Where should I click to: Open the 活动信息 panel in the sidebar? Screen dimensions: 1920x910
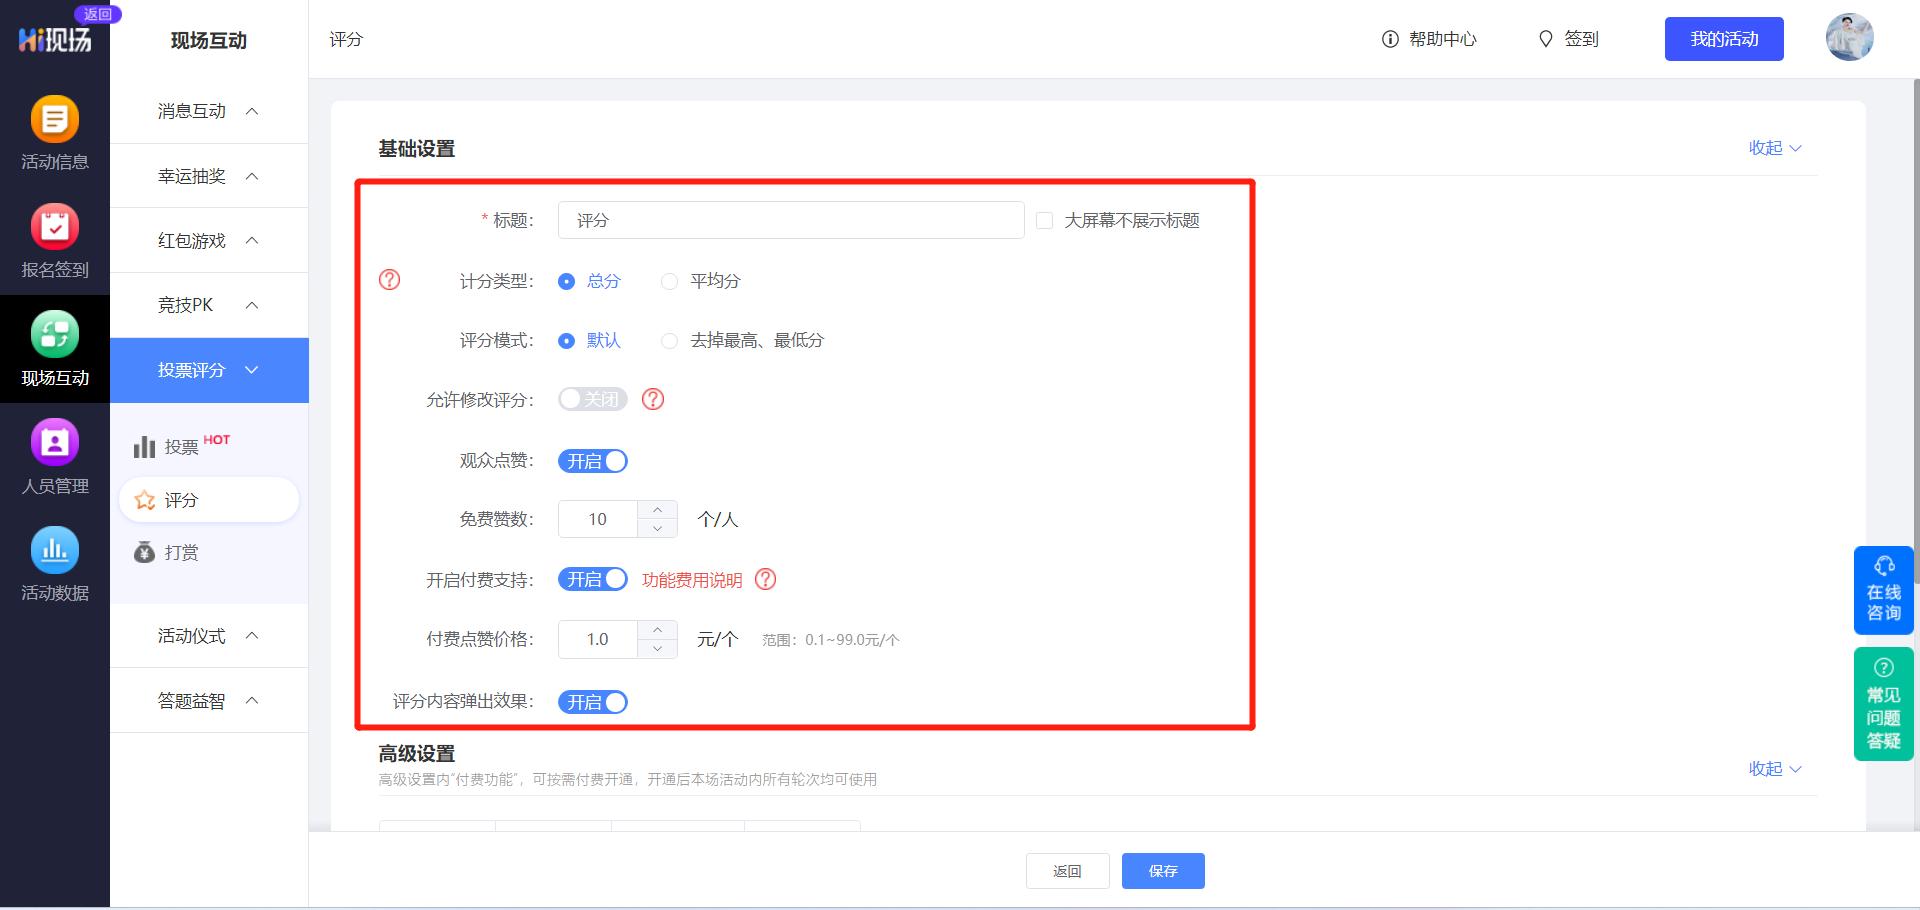pos(55,135)
